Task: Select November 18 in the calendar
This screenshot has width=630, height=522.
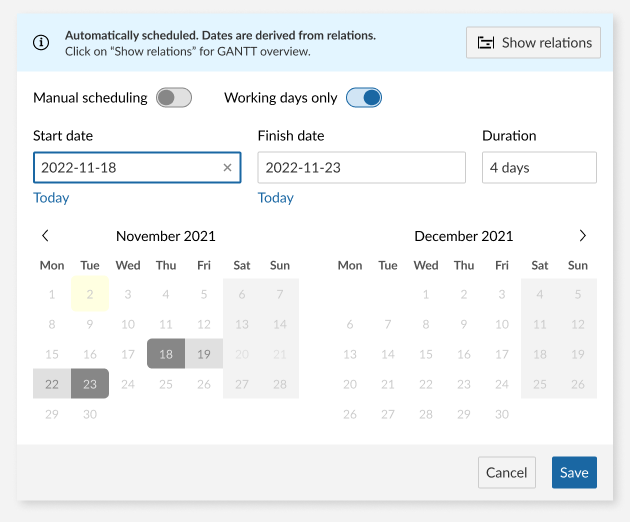Action: tap(166, 354)
